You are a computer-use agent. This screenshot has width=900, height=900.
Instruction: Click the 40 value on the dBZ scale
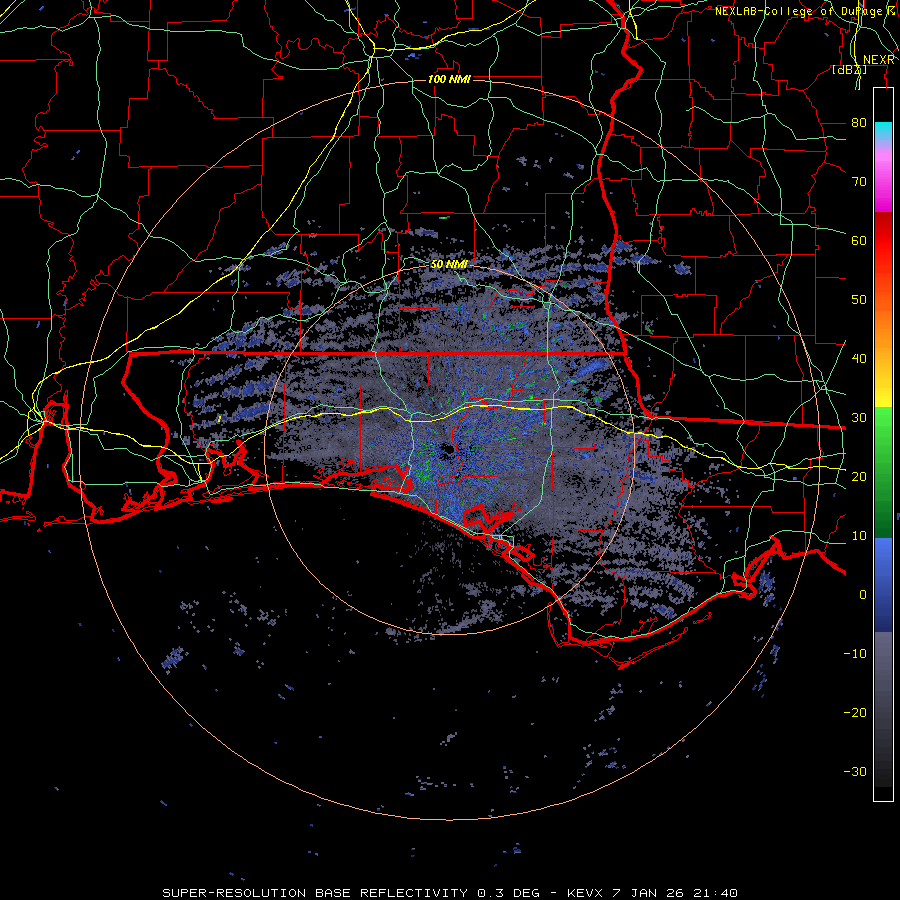click(859, 359)
